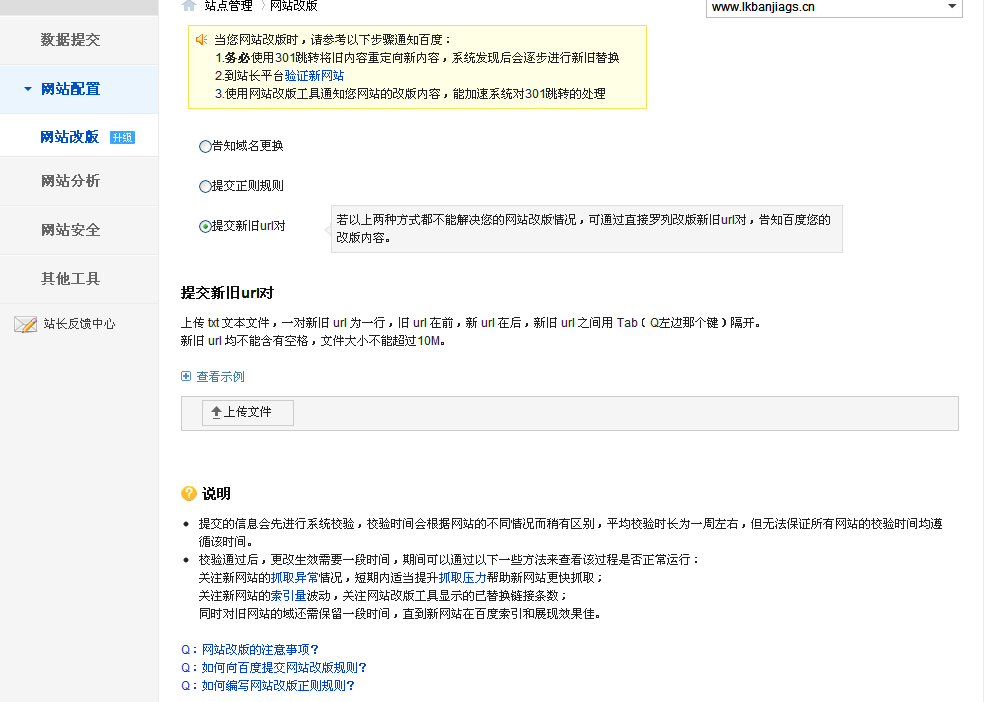This screenshot has height=702, width=994.
Task: Click the 提交新旧url对 section heading
Action: [227, 293]
